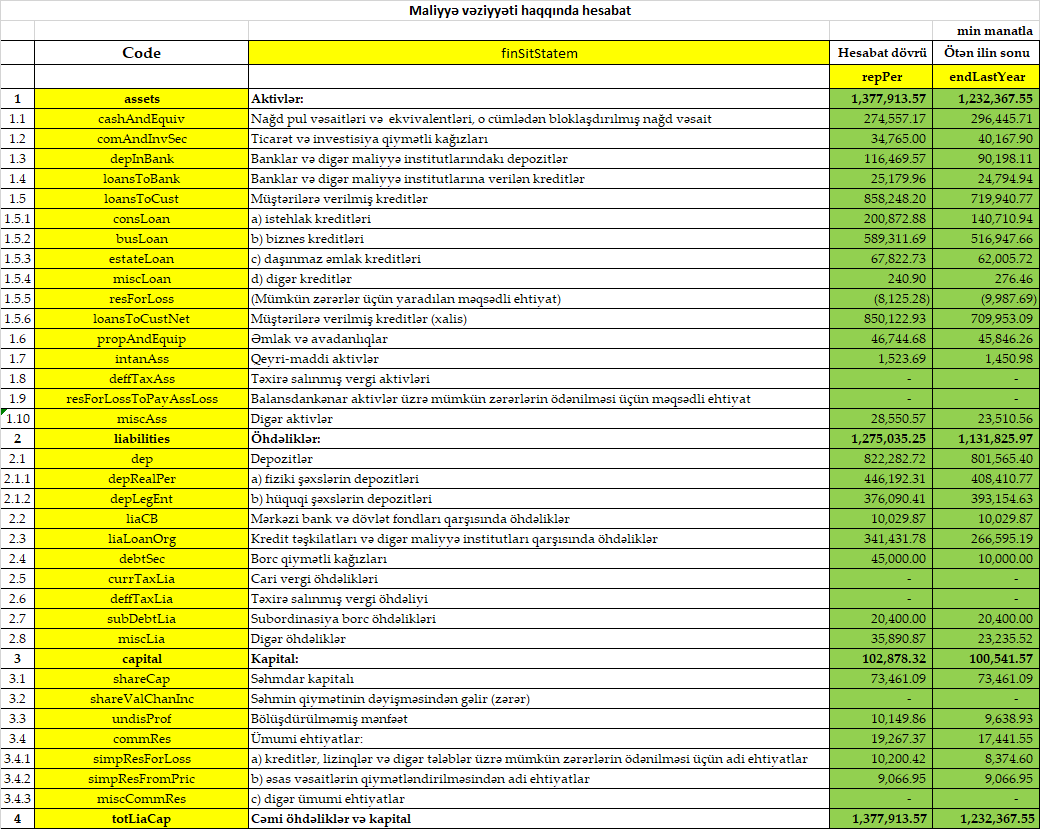Click the "miscAss" code cell
This screenshot has height=829, width=1040.
[x=141, y=418]
